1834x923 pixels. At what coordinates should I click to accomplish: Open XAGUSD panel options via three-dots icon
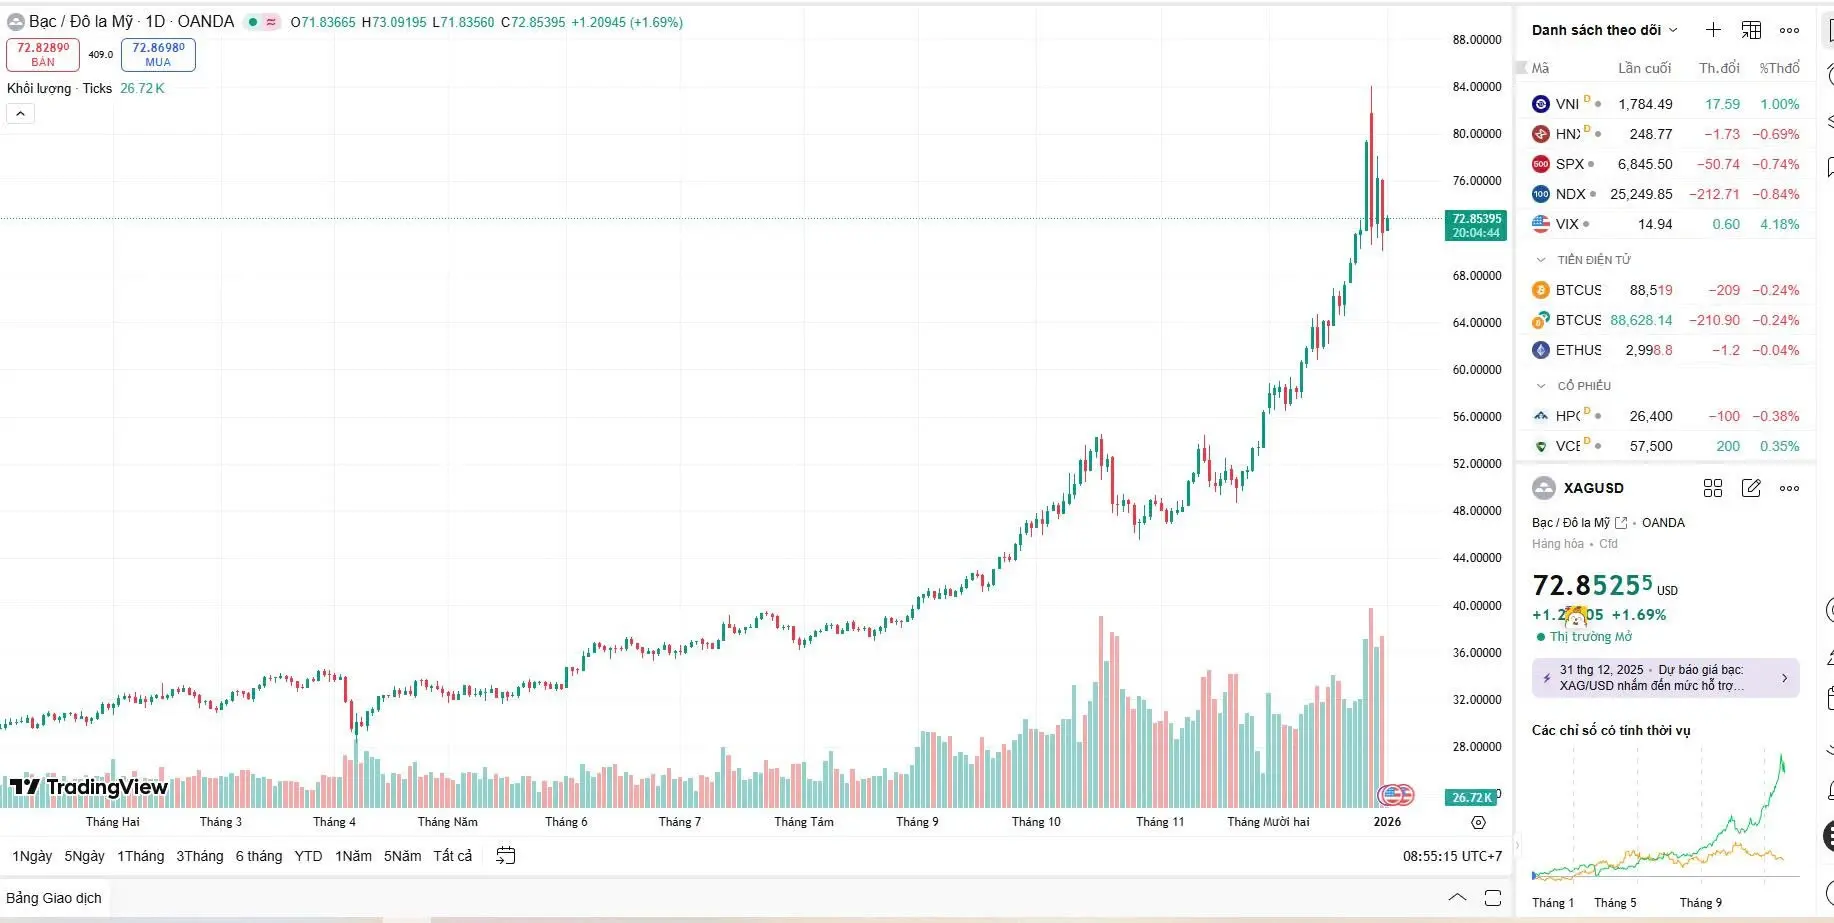pos(1789,488)
